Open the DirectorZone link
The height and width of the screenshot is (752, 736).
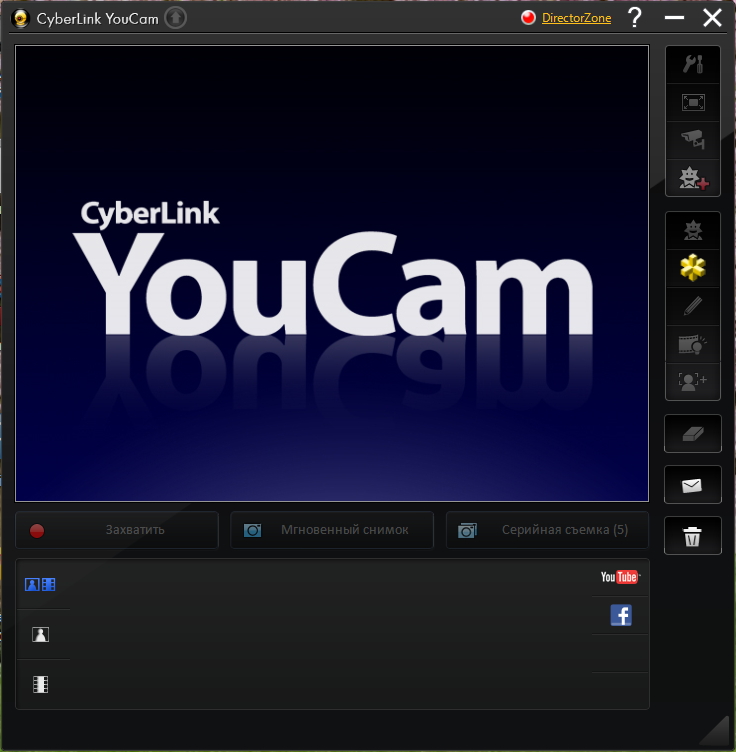point(576,18)
